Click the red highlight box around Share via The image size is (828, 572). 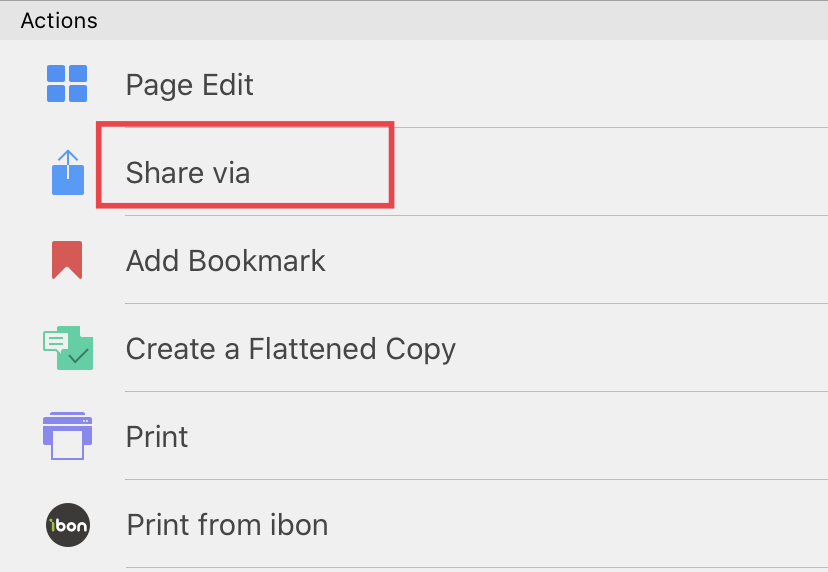(245, 165)
